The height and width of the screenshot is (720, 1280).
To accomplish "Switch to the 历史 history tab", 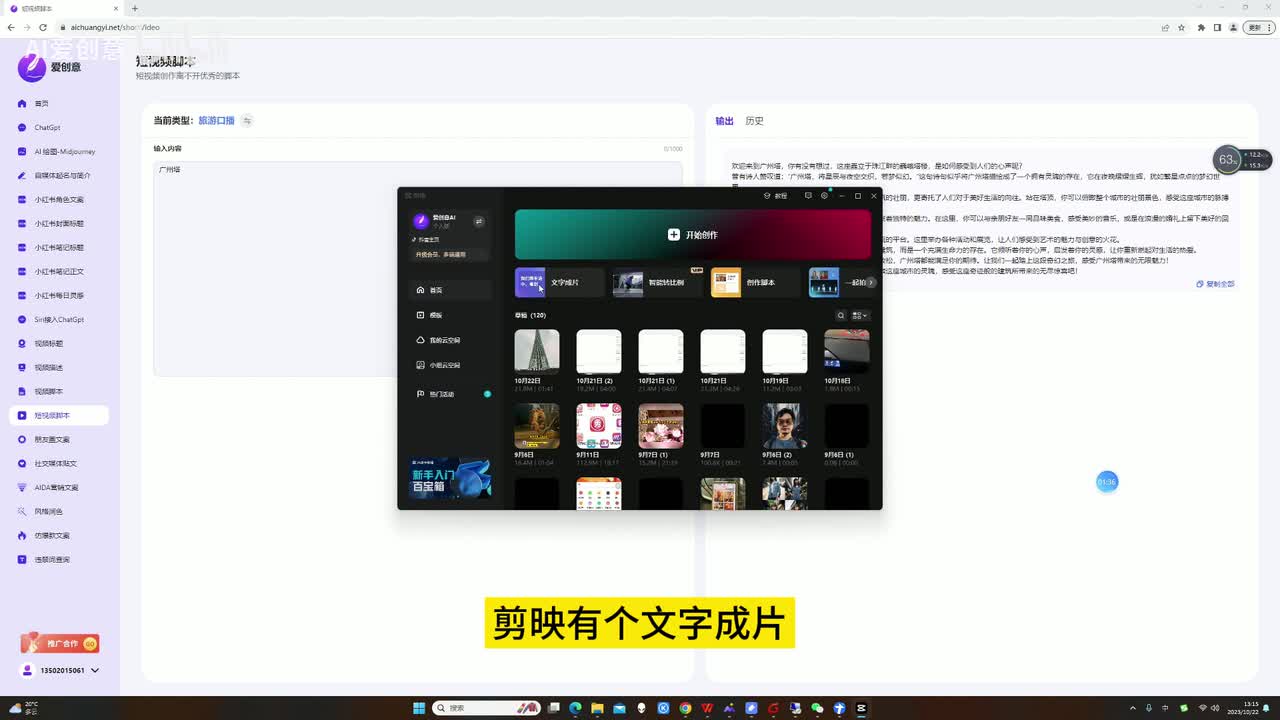I will coord(754,121).
